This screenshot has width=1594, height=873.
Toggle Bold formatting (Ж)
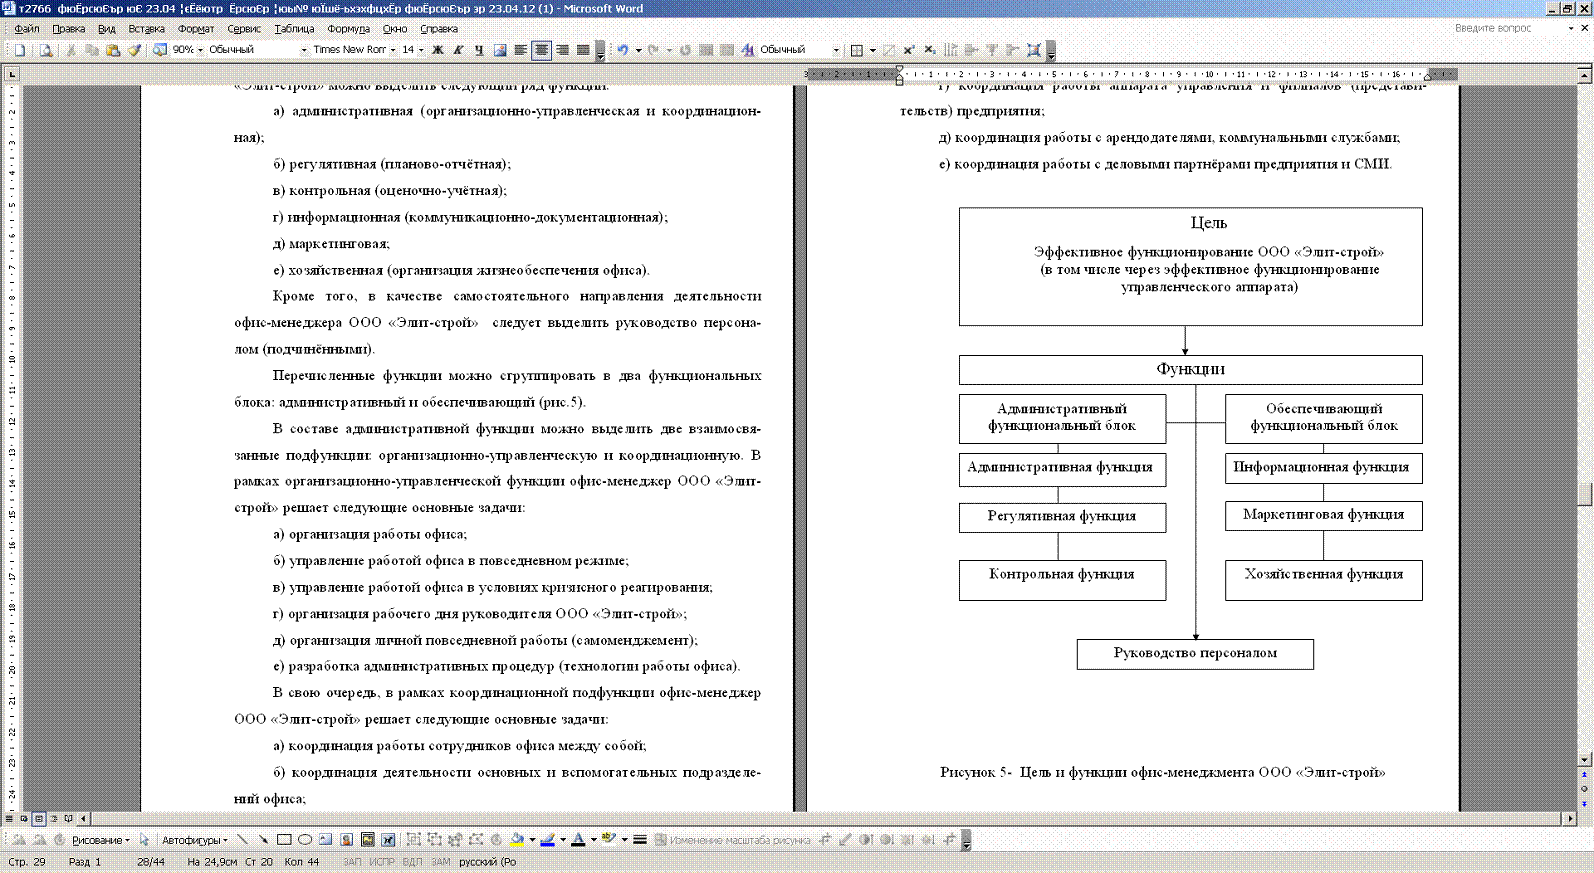click(437, 50)
